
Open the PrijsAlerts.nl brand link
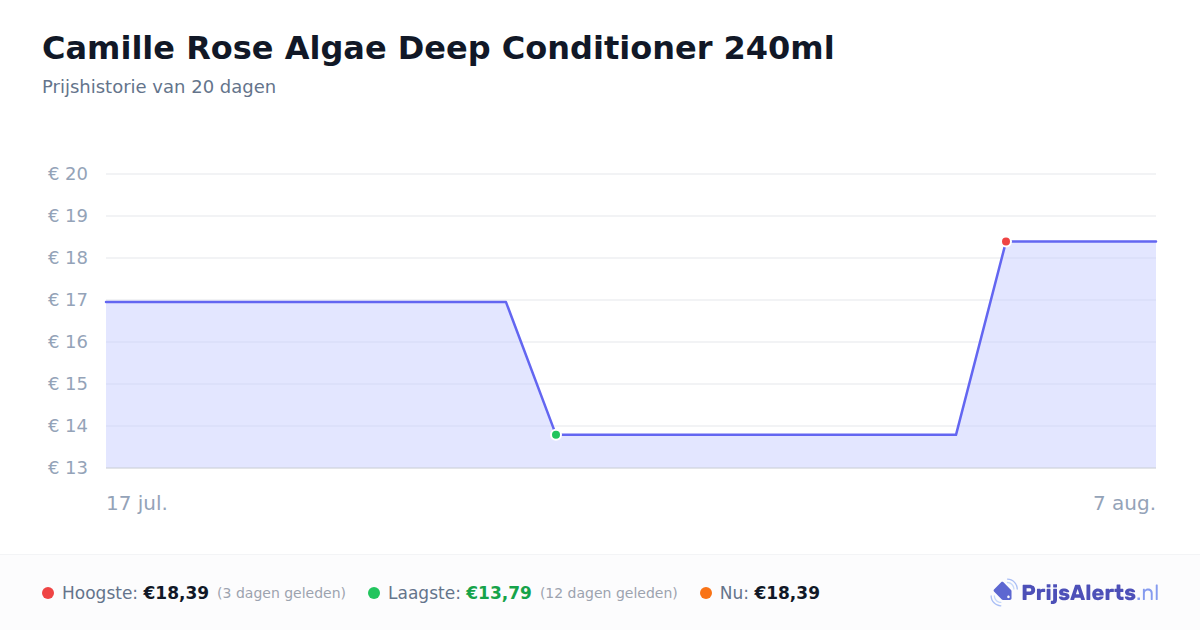(1075, 593)
